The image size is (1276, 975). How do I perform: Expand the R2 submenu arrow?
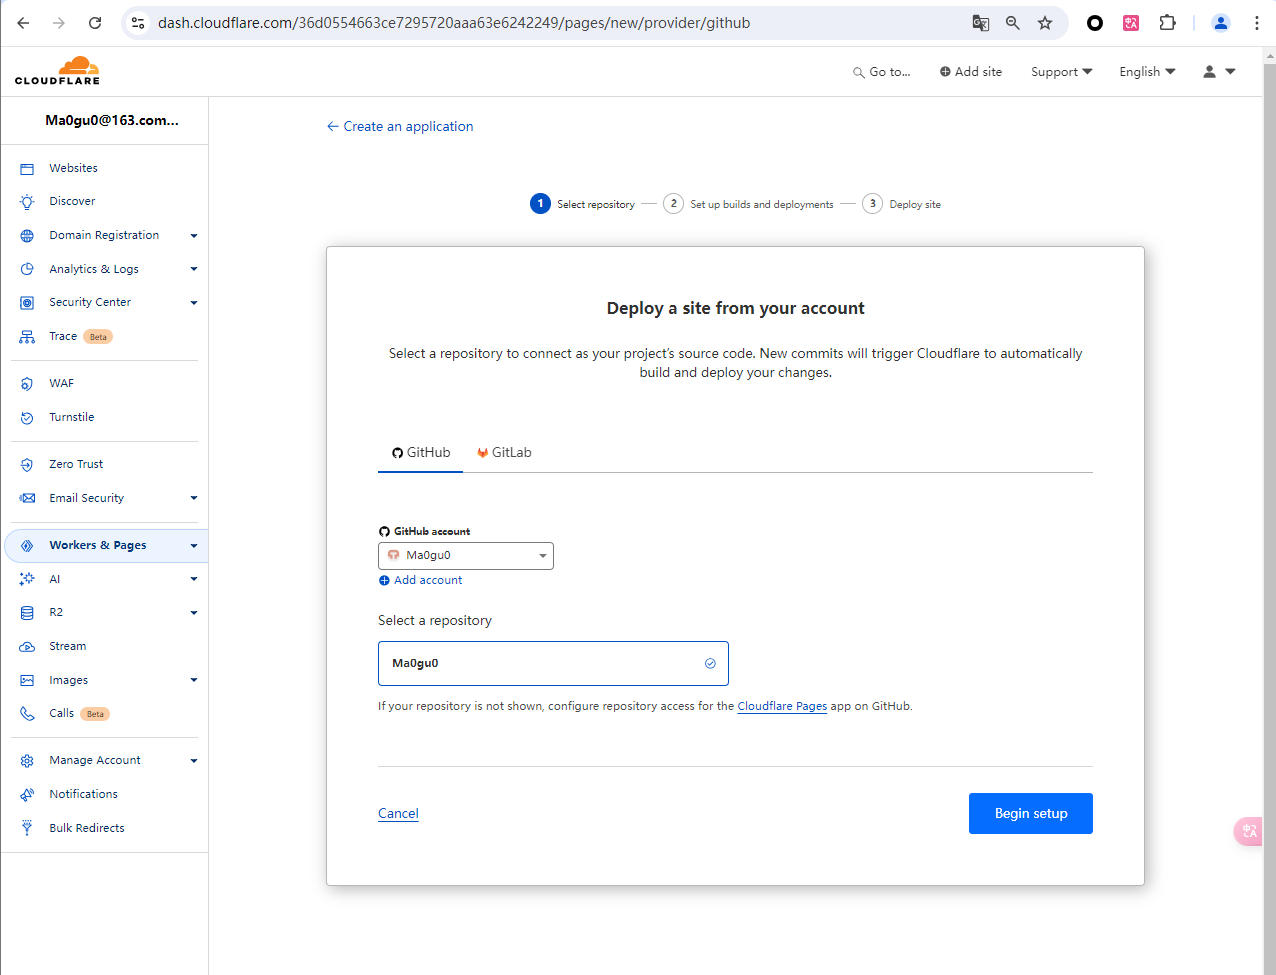point(194,613)
